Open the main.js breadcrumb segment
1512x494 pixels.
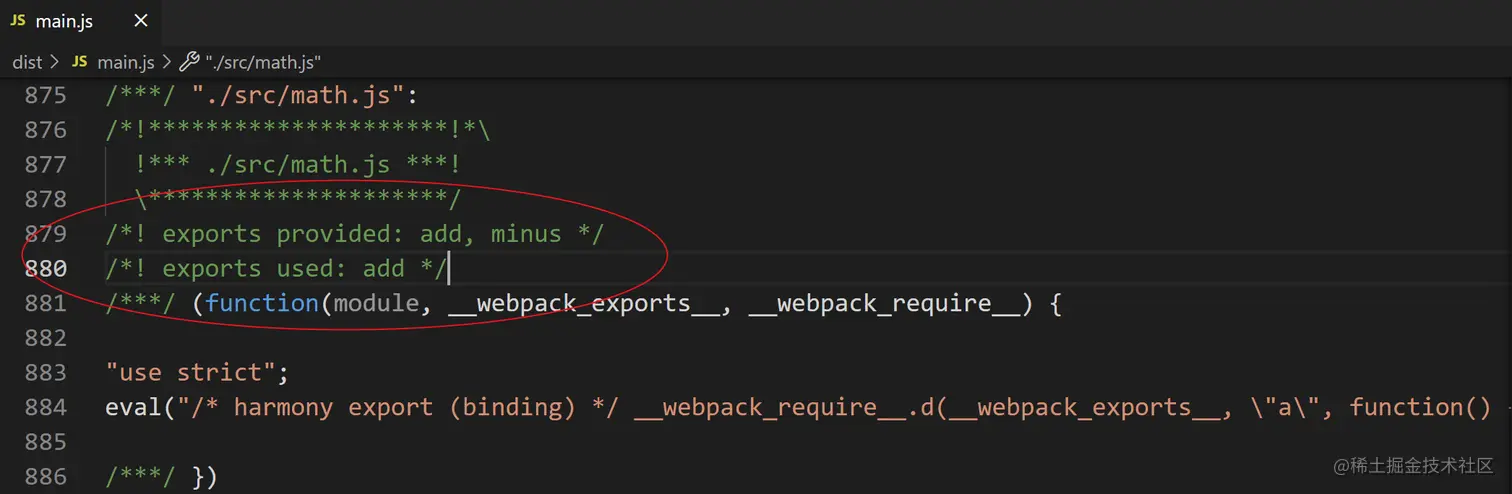125,62
